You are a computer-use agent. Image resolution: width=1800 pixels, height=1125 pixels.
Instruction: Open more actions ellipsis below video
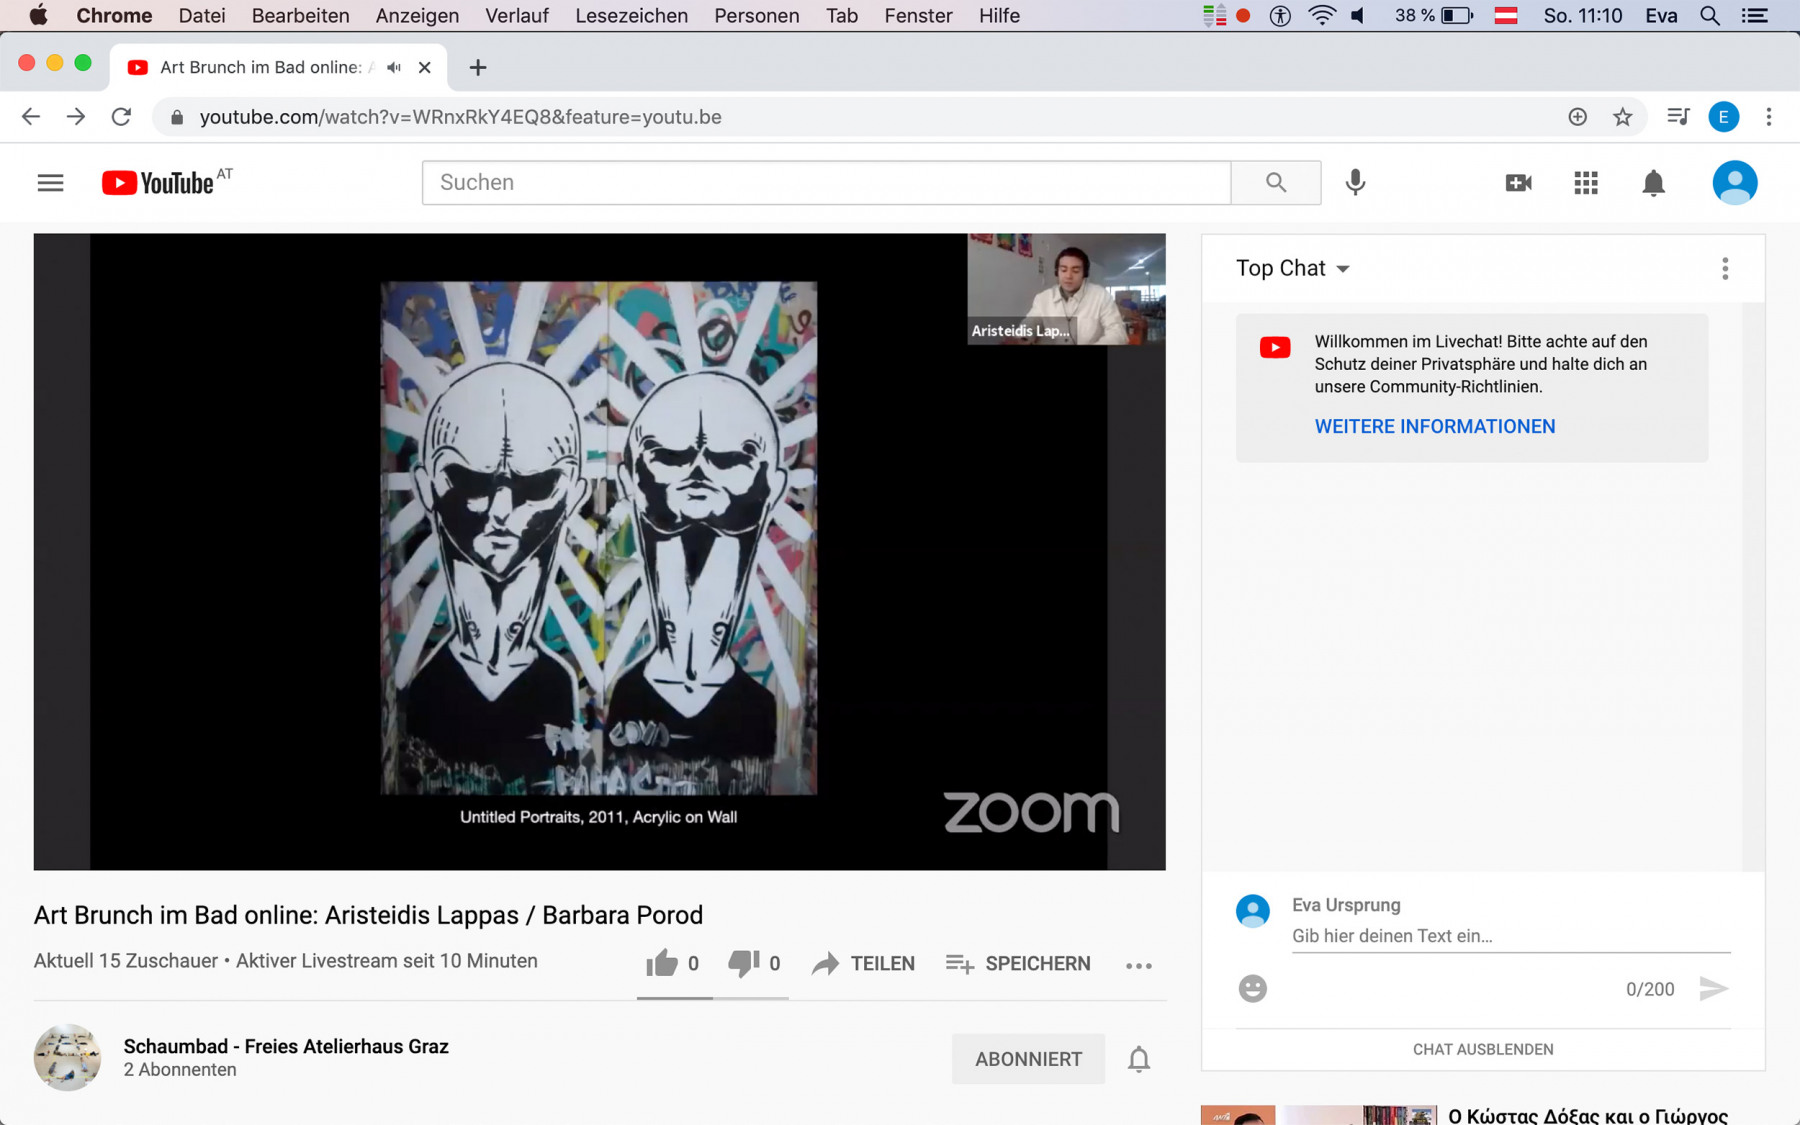point(1138,965)
